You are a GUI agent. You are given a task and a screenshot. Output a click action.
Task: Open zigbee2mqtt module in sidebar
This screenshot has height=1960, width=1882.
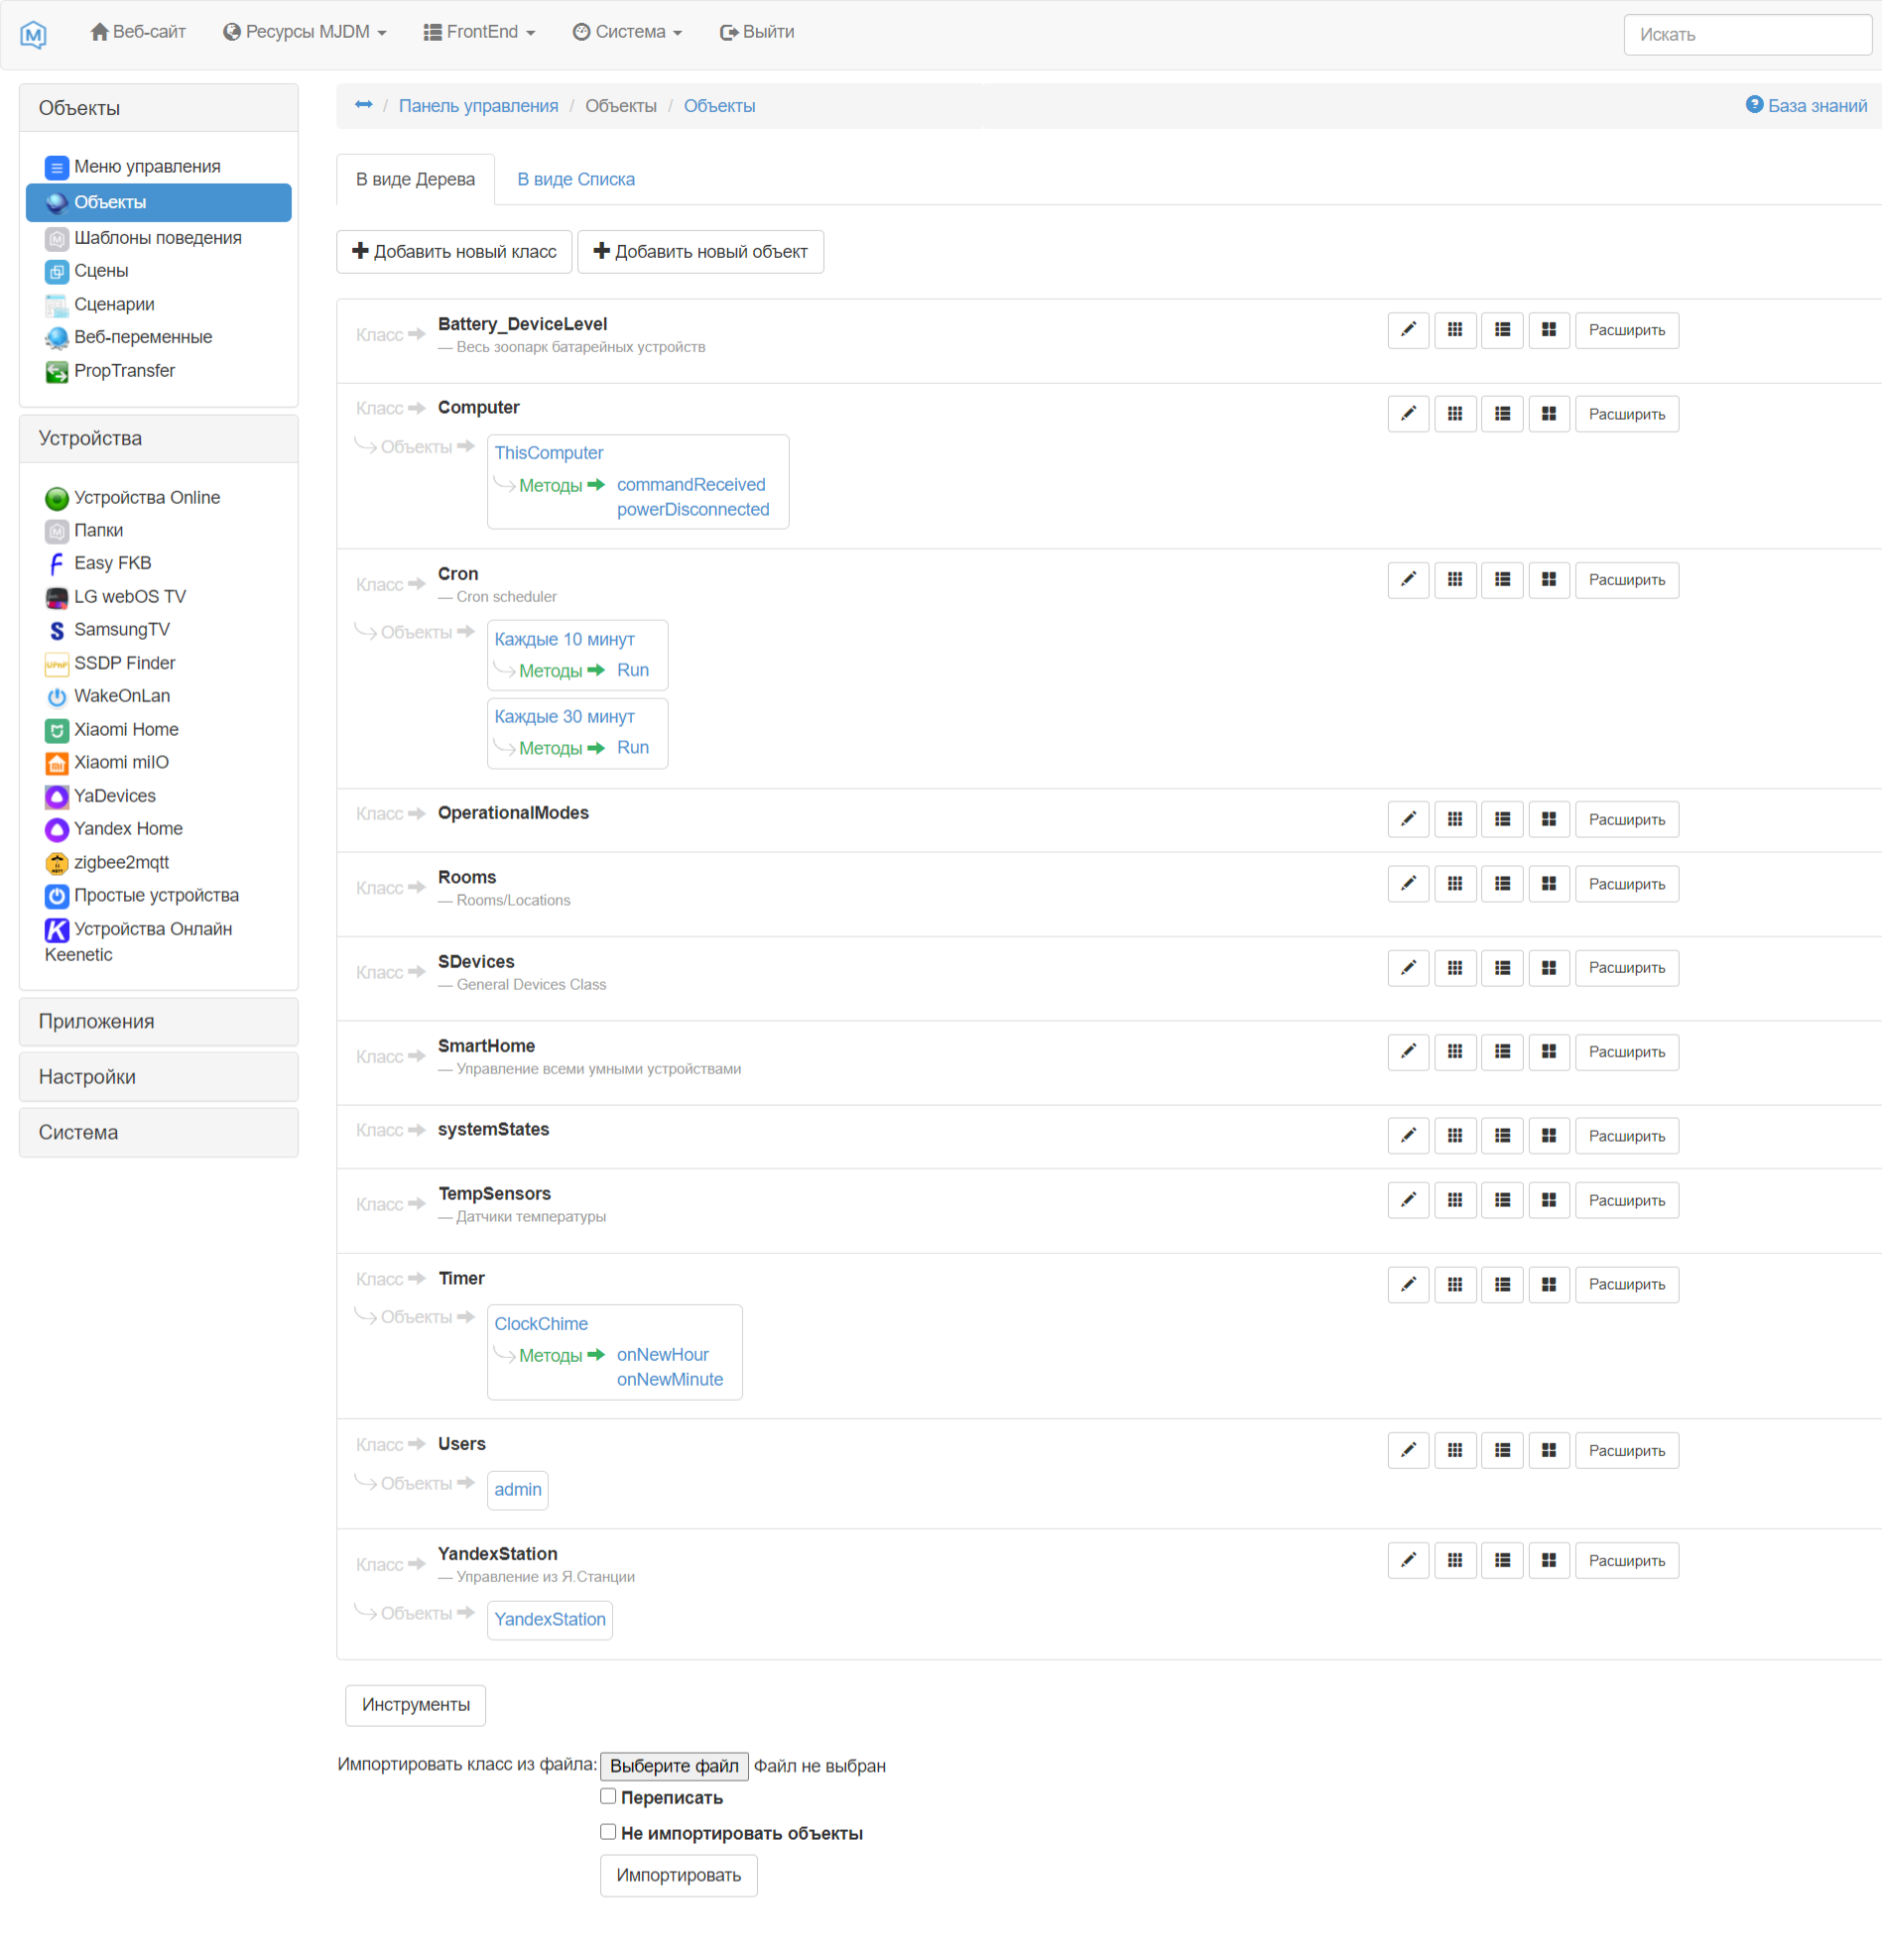point(120,862)
